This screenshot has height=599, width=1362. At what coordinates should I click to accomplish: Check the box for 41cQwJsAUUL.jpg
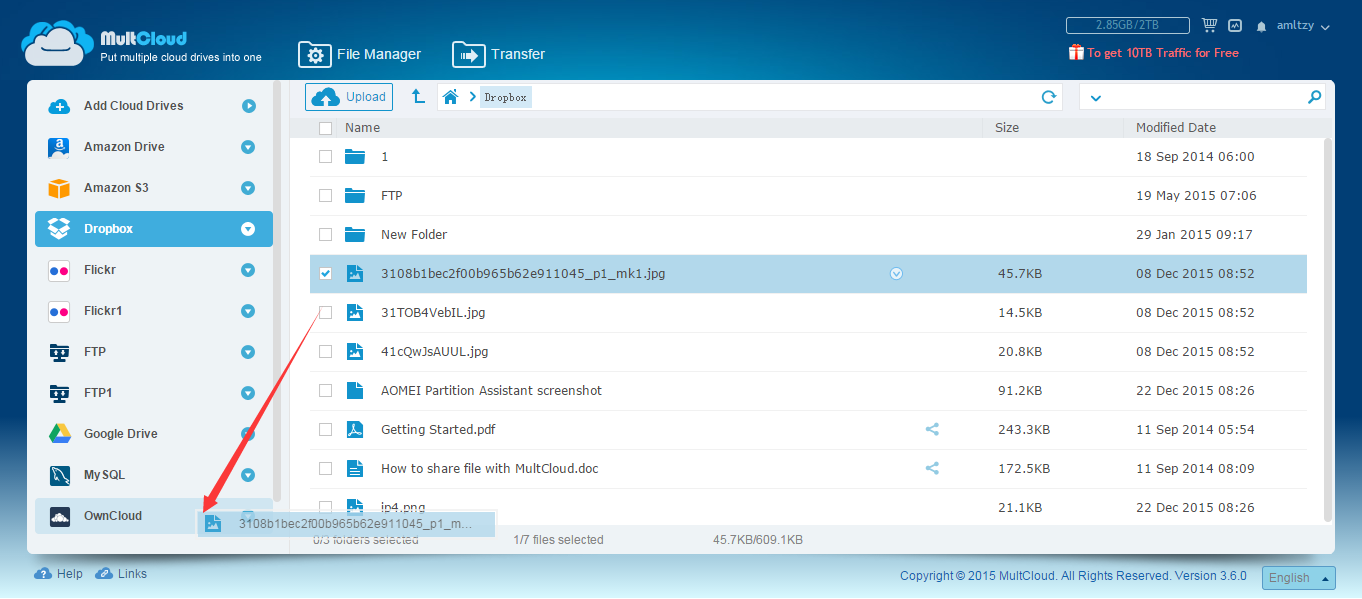pos(325,352)
